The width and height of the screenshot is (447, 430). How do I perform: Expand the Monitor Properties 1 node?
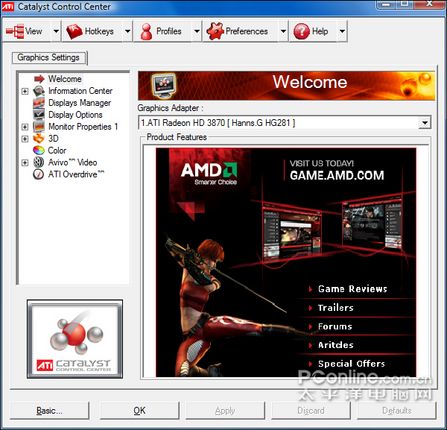[25, 127]
